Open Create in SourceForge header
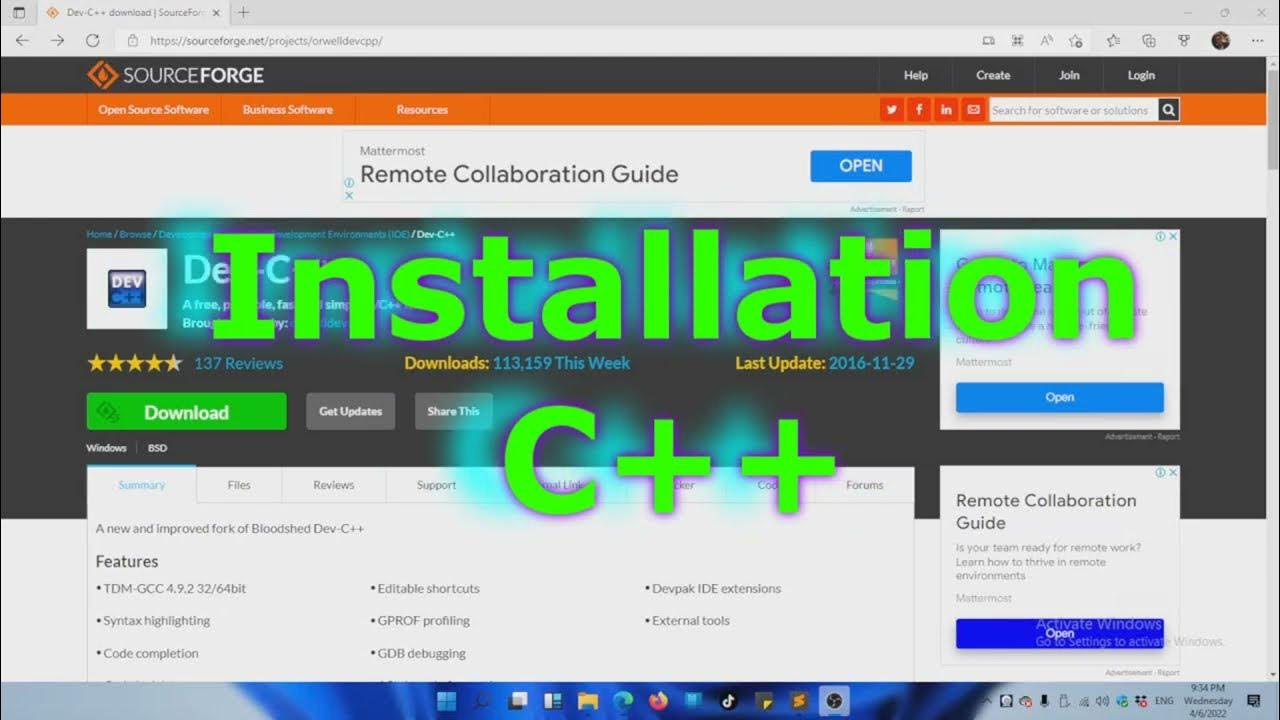This screenshot has height=720, width=1280. 993,75
